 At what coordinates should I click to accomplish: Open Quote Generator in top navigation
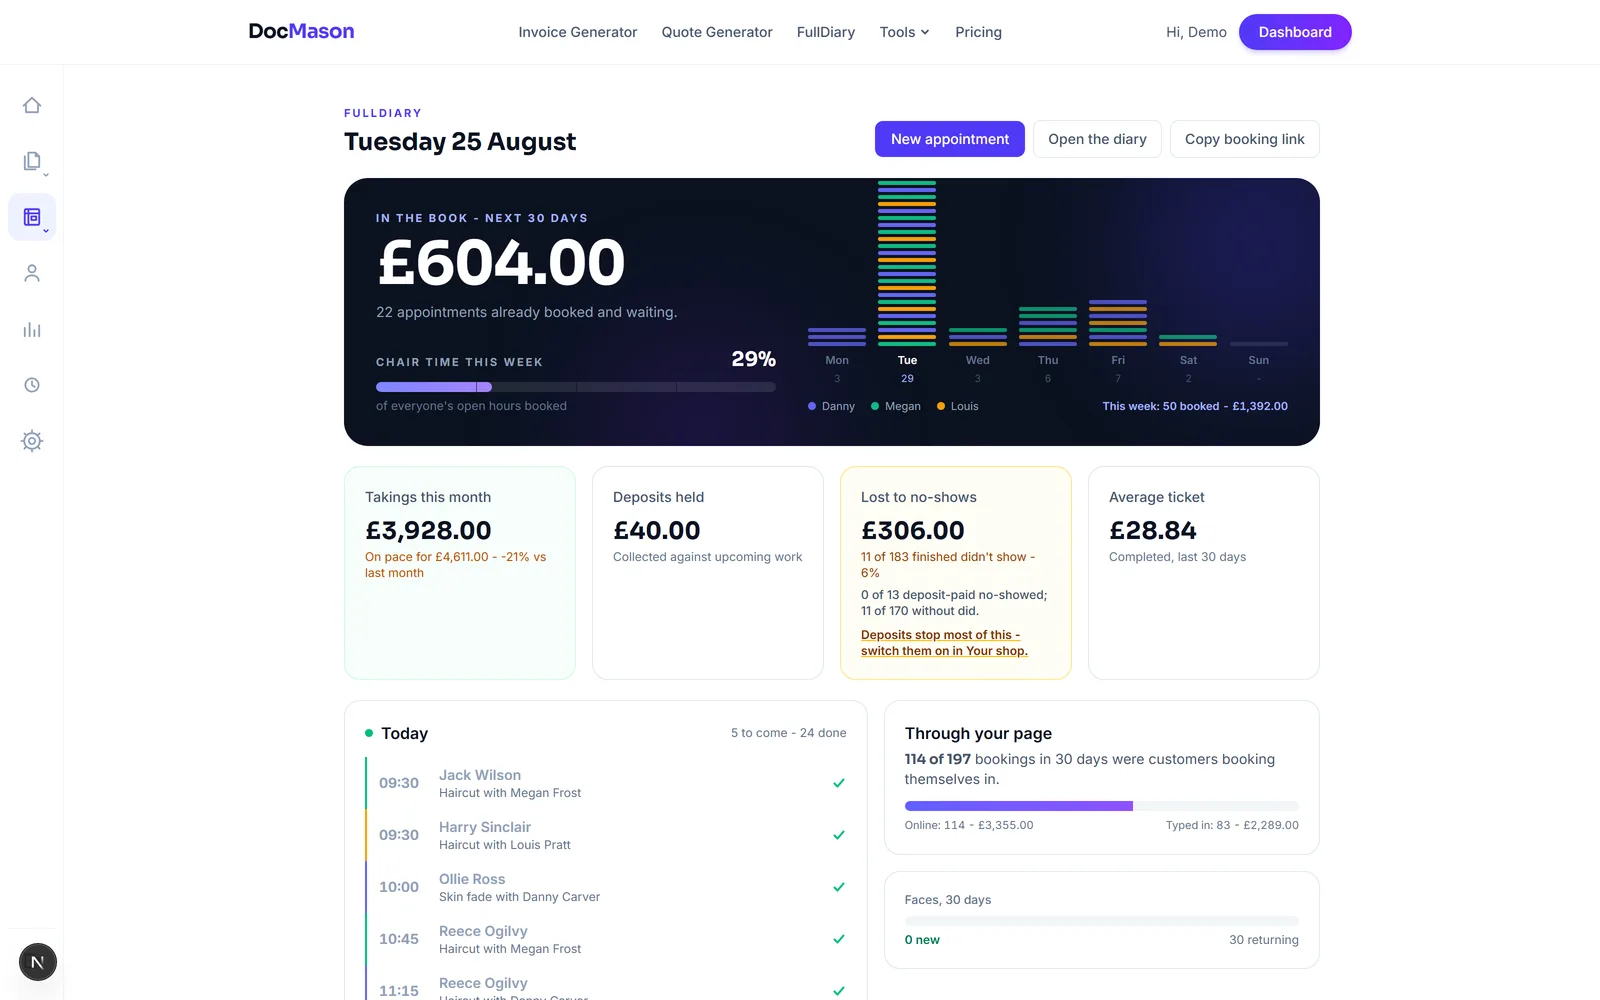pyautogui.click(x=717, y=32)
